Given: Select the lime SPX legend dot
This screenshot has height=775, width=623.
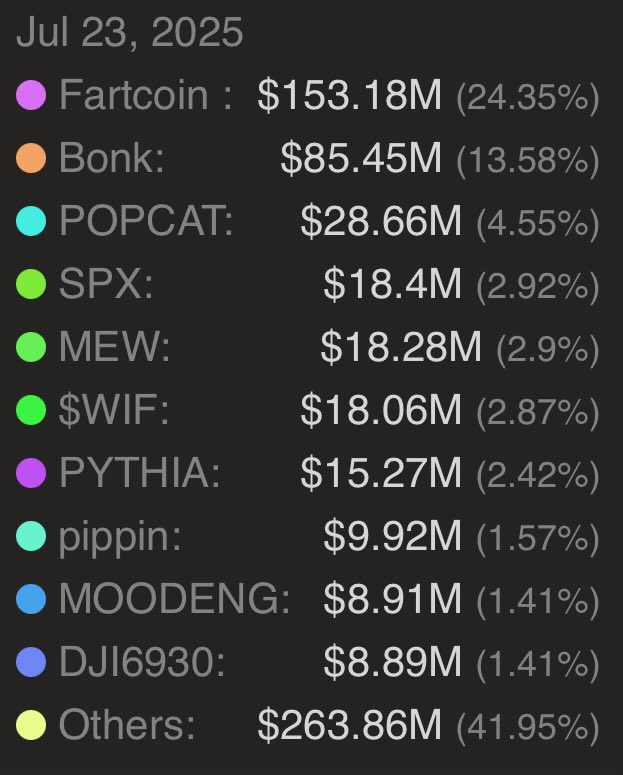Looking at the screenshot, I should 31,284.
